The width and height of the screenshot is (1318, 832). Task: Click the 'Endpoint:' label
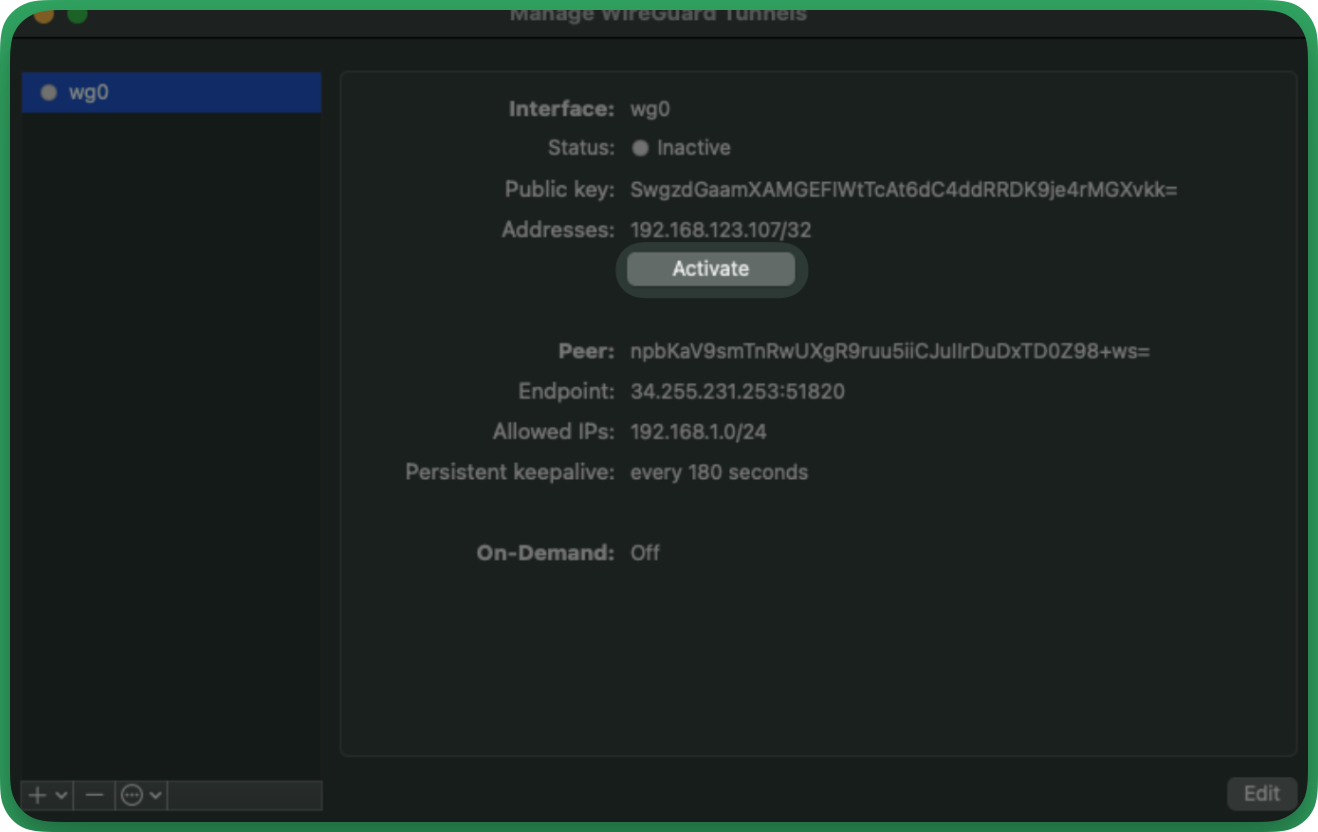pyautogui.click(x=566, y=392)
